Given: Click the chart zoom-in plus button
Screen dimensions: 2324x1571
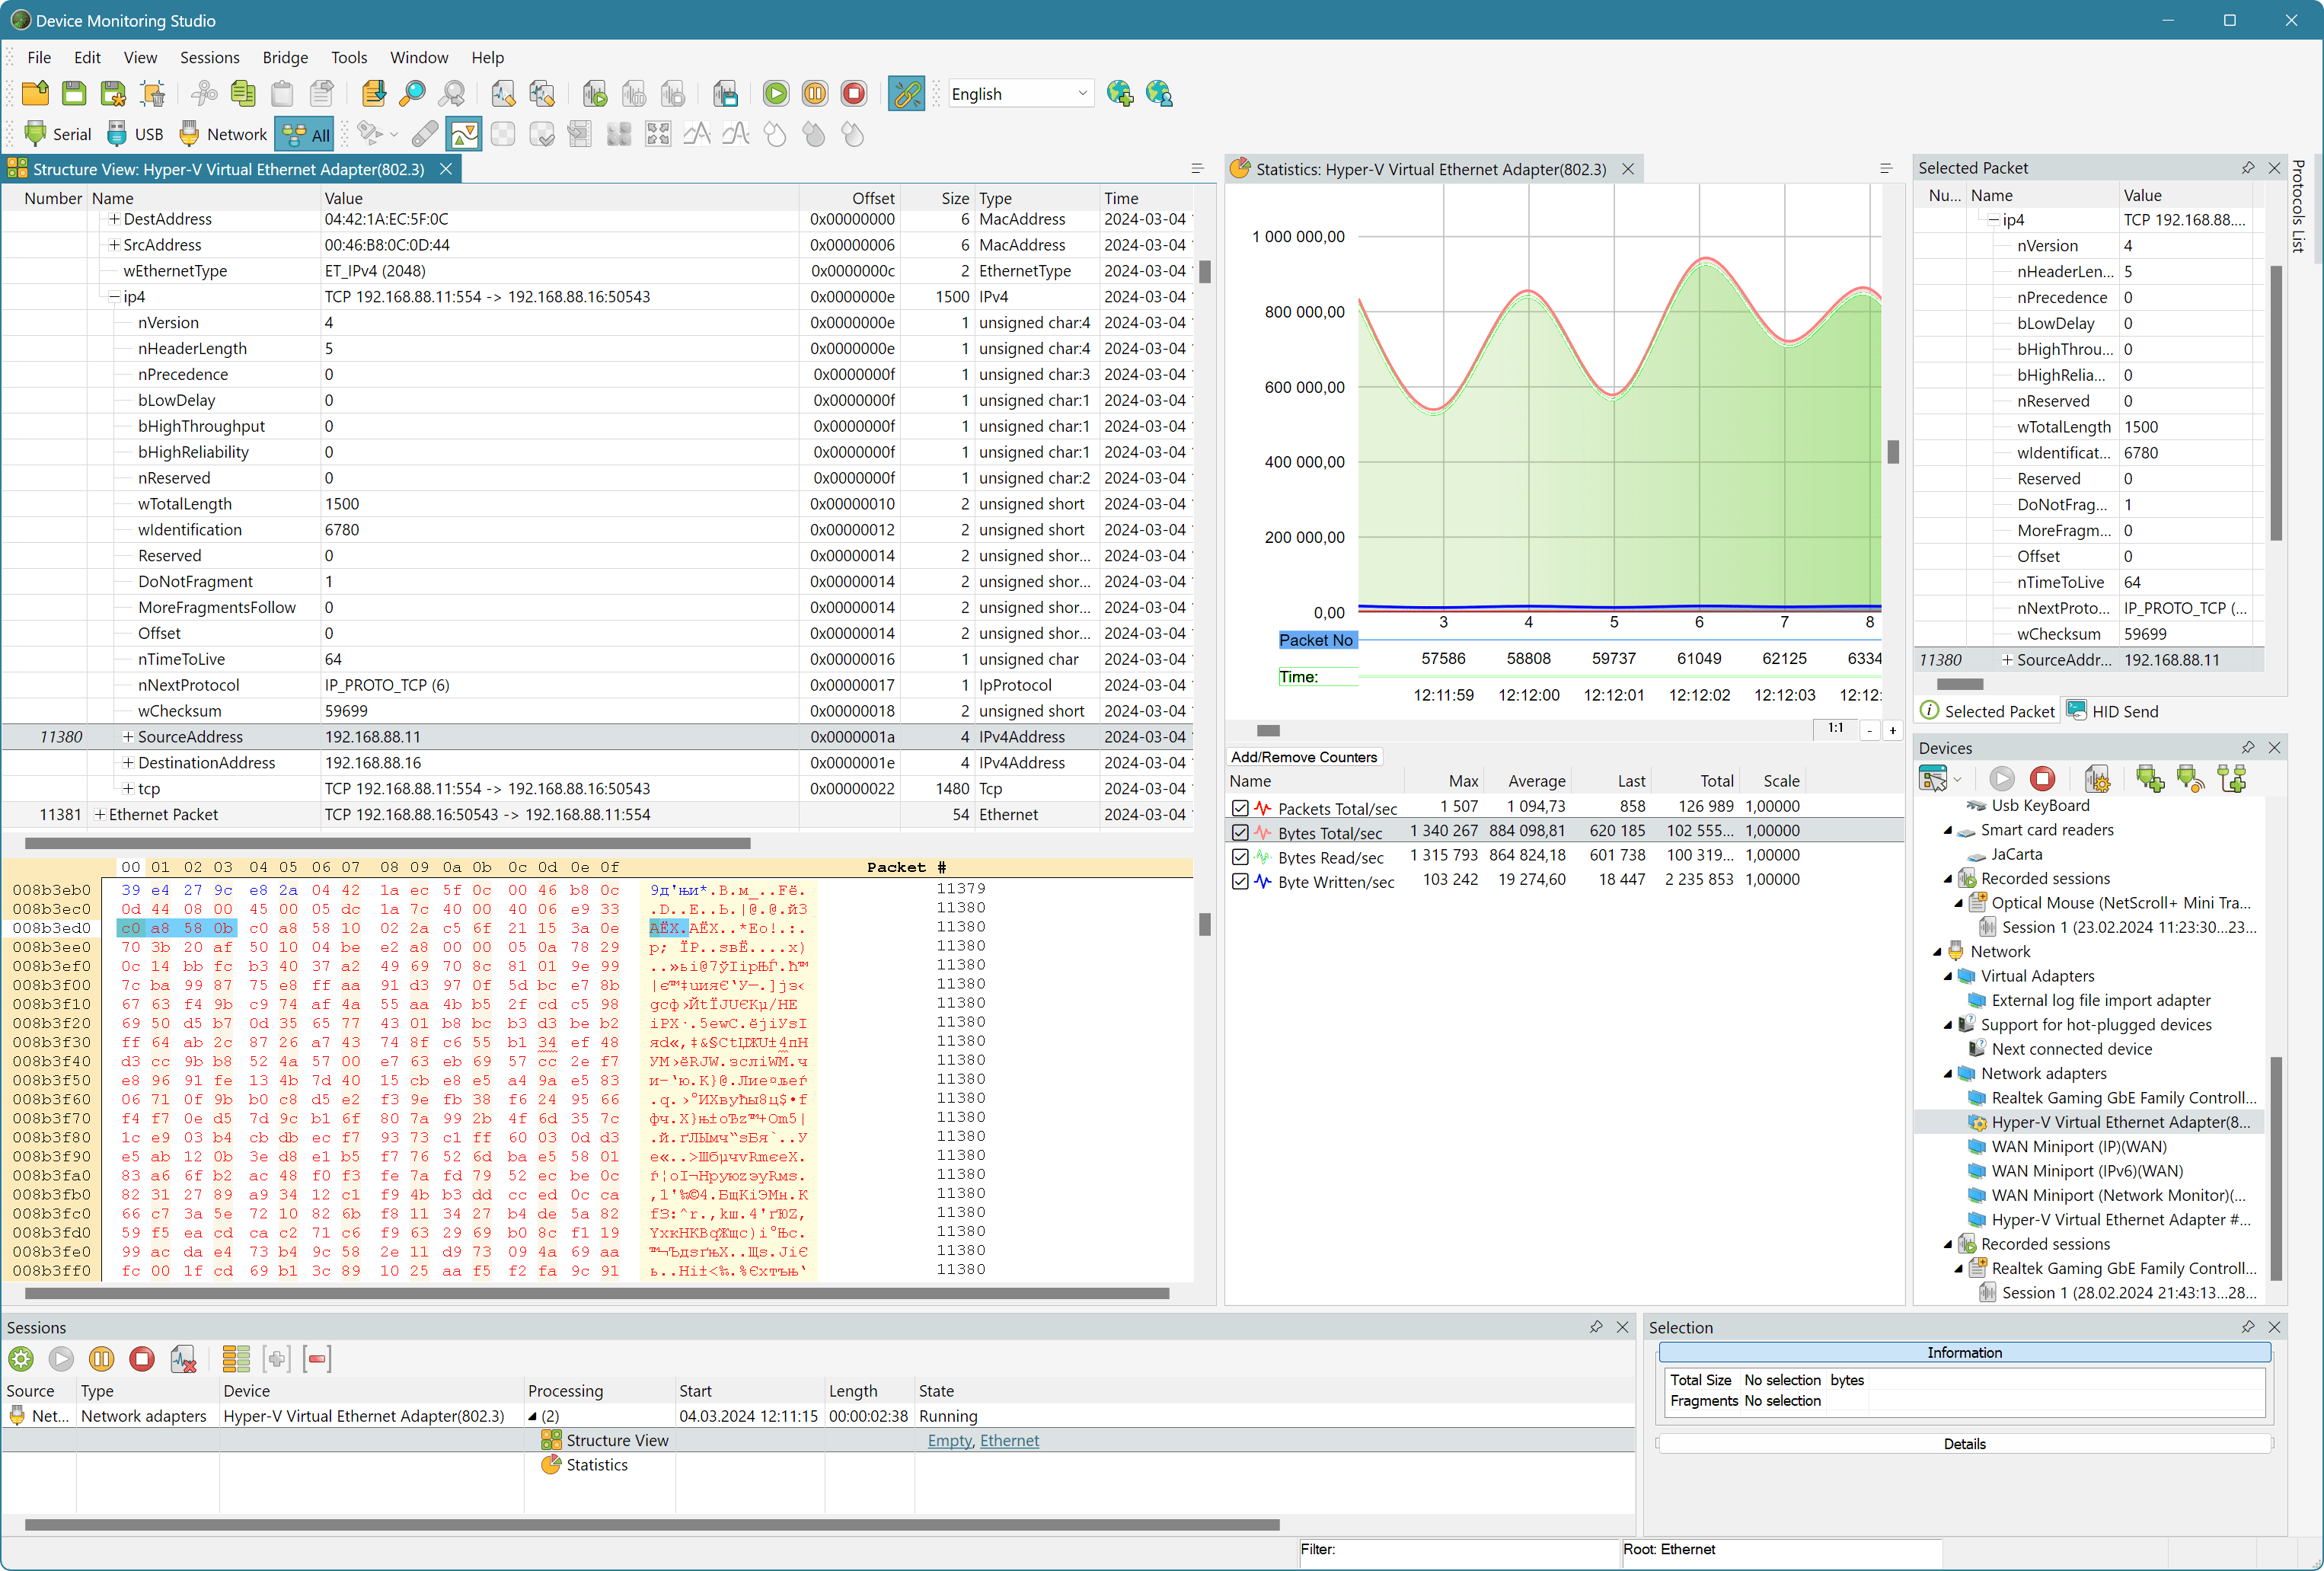Looking at the screenshot, I should (x=1892, y=731).
